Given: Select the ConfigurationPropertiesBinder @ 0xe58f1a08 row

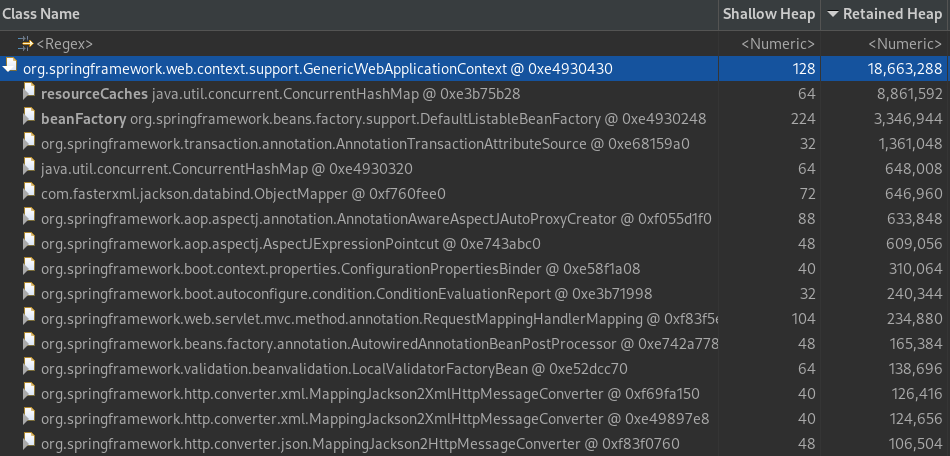Looking at the screenshot, I should (x=475, y=268).
